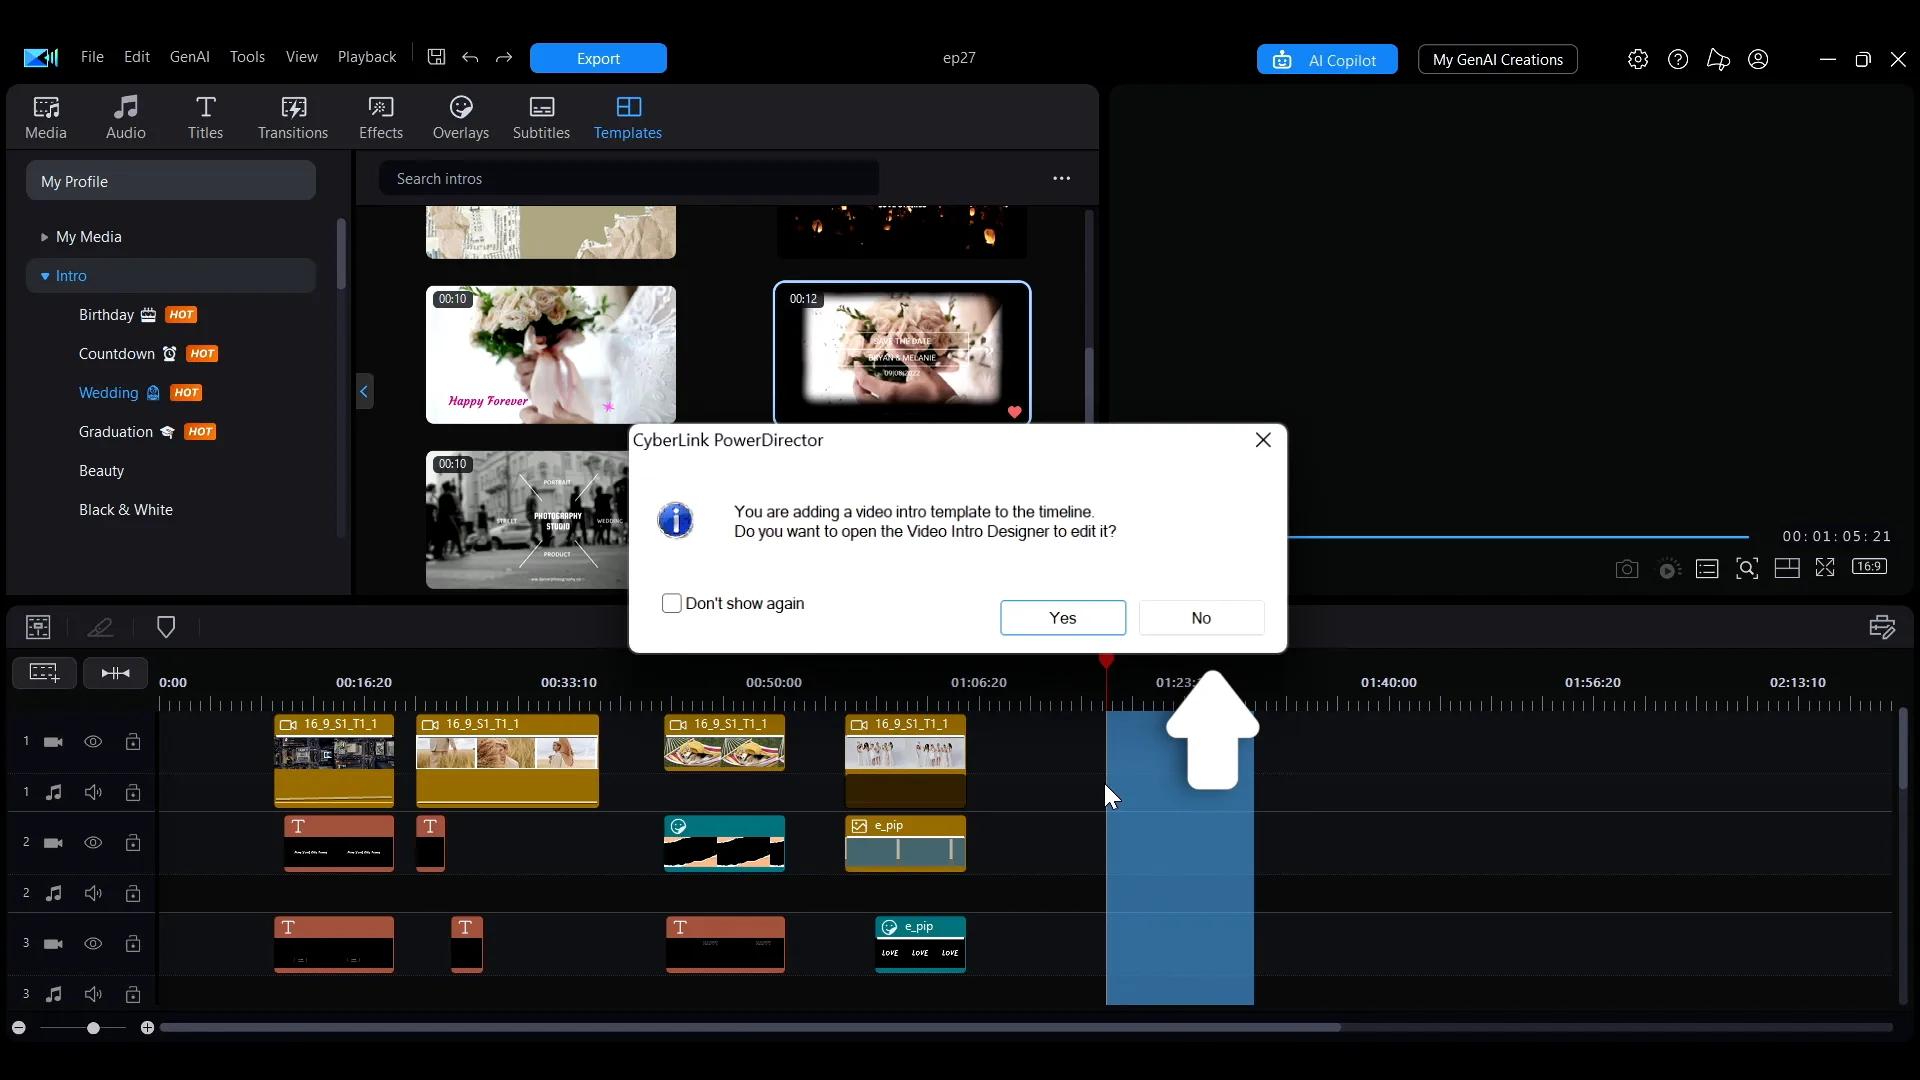
Task: Click Yes in the dialog
Action: pos(1063,618)
